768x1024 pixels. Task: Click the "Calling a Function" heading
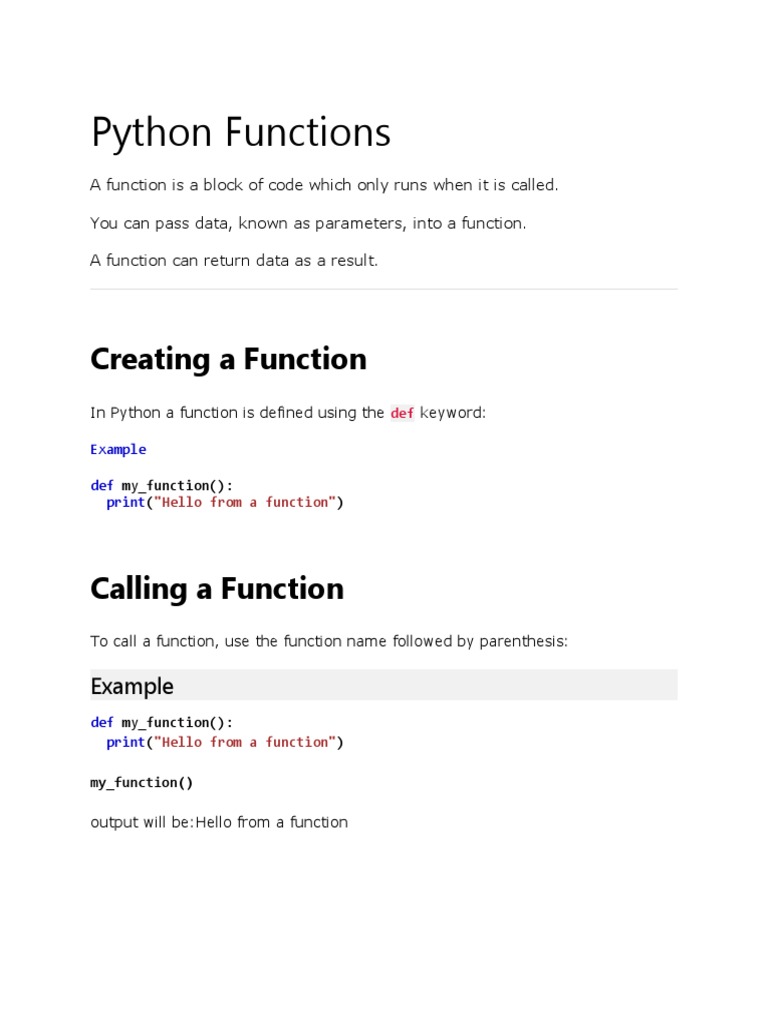click(x=217, y=588)
